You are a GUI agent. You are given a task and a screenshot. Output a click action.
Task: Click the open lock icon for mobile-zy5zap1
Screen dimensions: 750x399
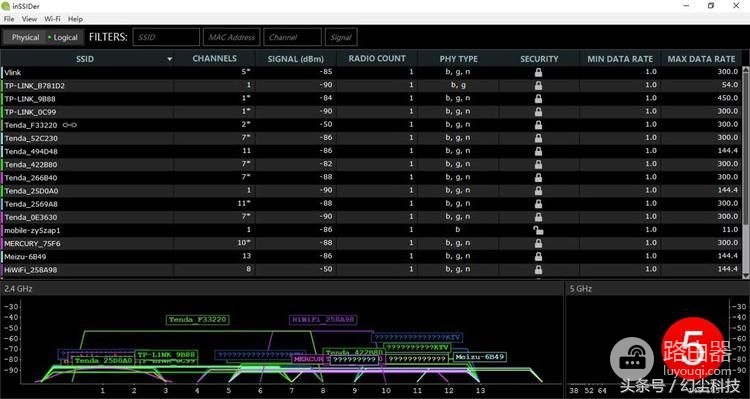point(538,230)
